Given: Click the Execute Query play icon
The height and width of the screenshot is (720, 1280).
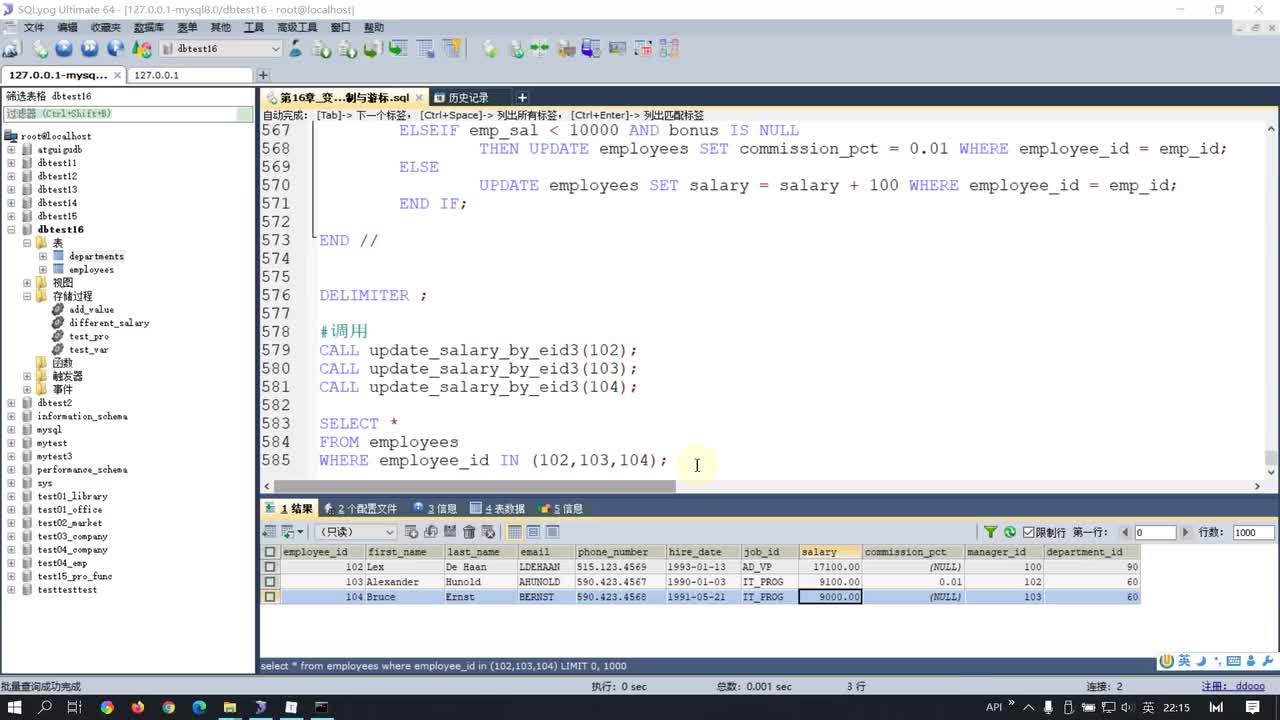Looking at the screenshot, I should [x=64, y=48].
